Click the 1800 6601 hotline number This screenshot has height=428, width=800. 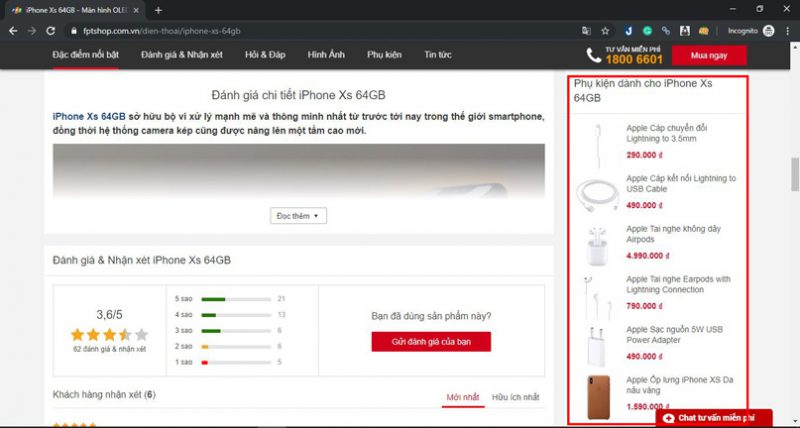coord(634,60)
